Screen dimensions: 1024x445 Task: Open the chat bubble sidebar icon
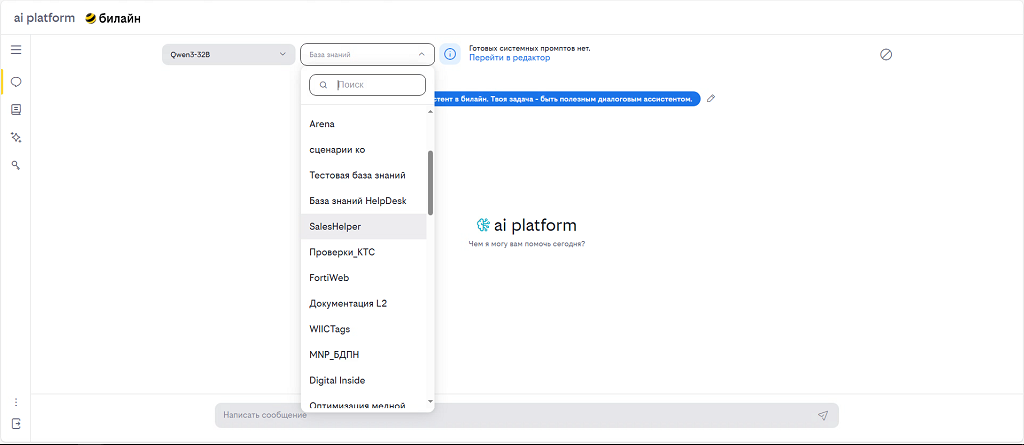click(16, 82)
